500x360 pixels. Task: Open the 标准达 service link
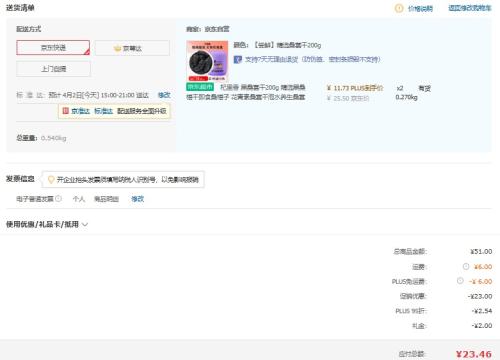point(103,111)
